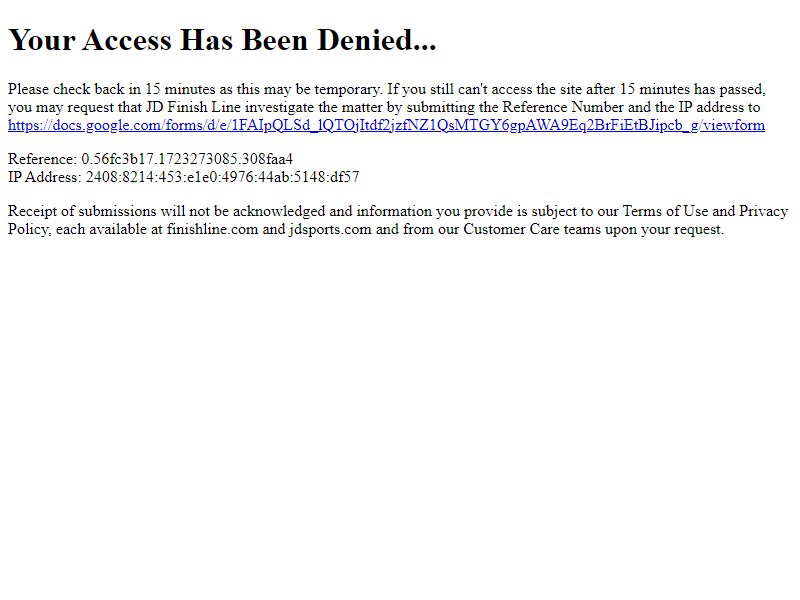Click the "IP Address:" label
The width and height of the screenshot is (800, 600).
[44, 177]
